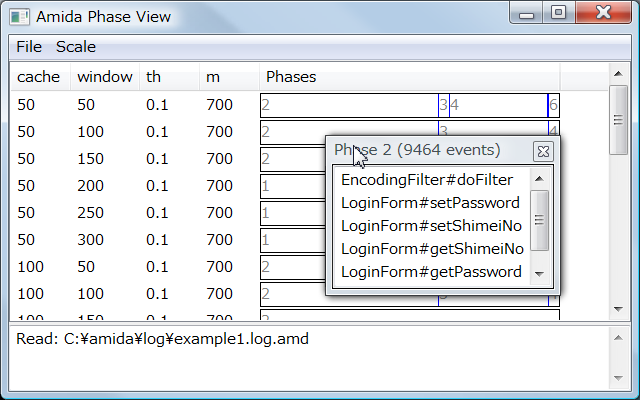This screenshot has width=640, height=400.
Task: Choose the LoginForm#getShimeiNo entry
Action: [x=432, y=249]
